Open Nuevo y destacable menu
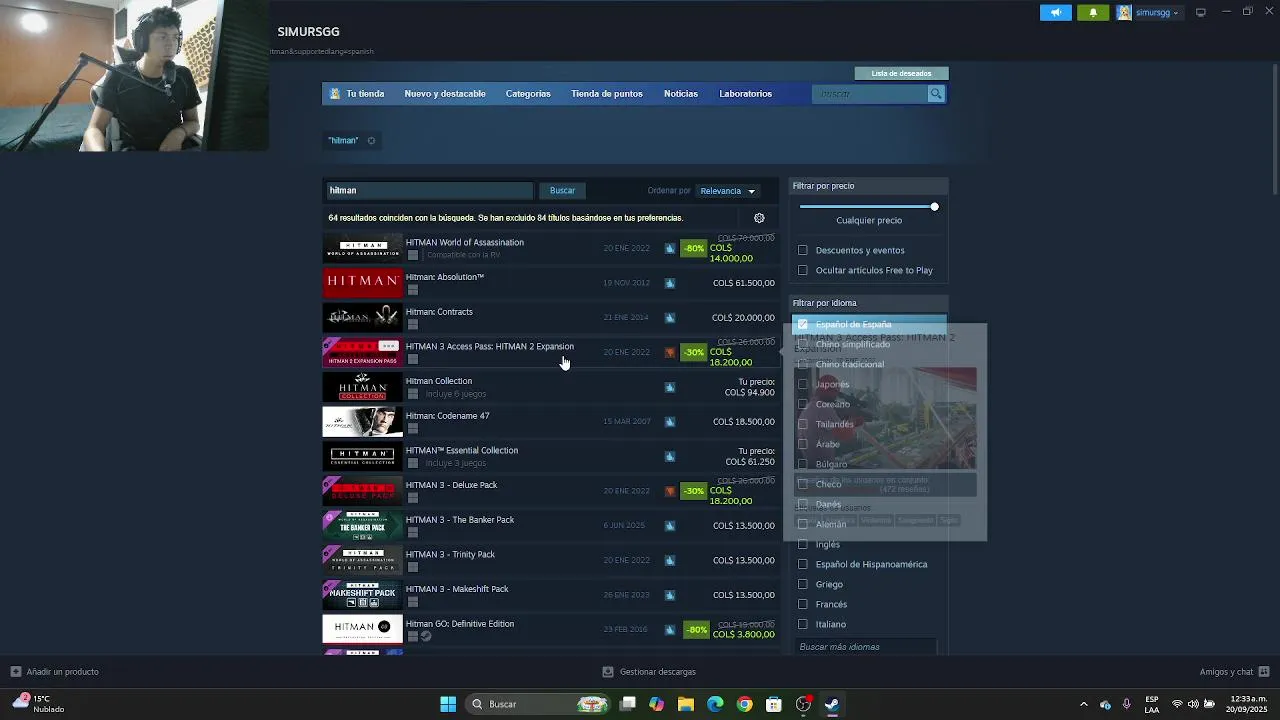The height and width of the screenshot is (720, 1280). [445, 94]
